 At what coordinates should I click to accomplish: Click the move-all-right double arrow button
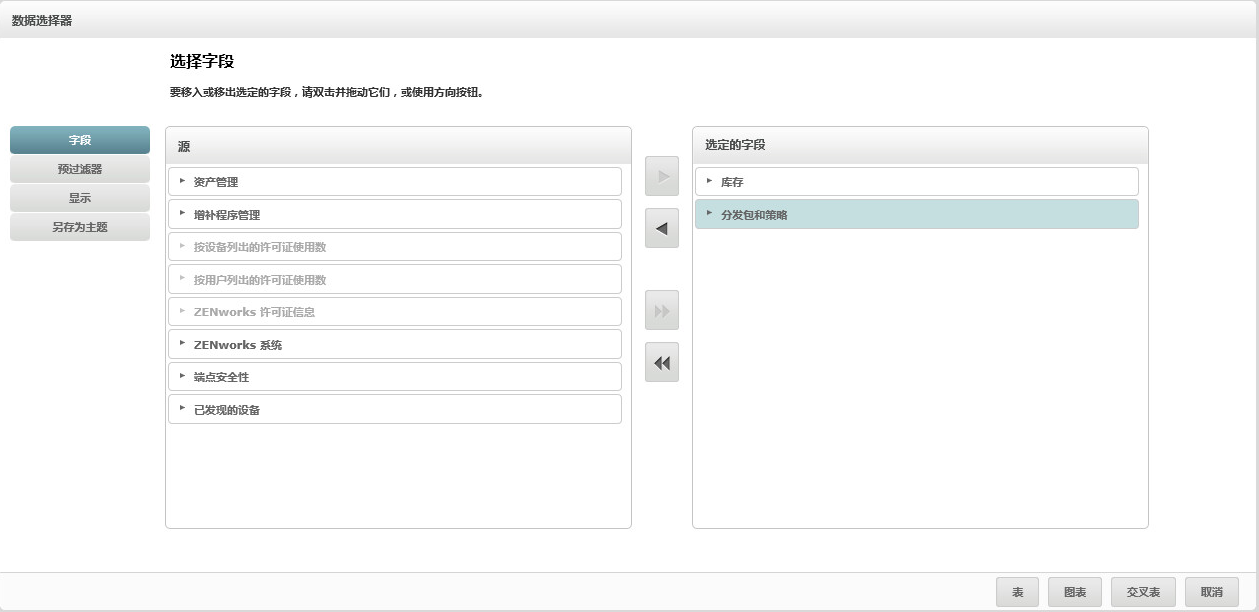click(662, 310)
